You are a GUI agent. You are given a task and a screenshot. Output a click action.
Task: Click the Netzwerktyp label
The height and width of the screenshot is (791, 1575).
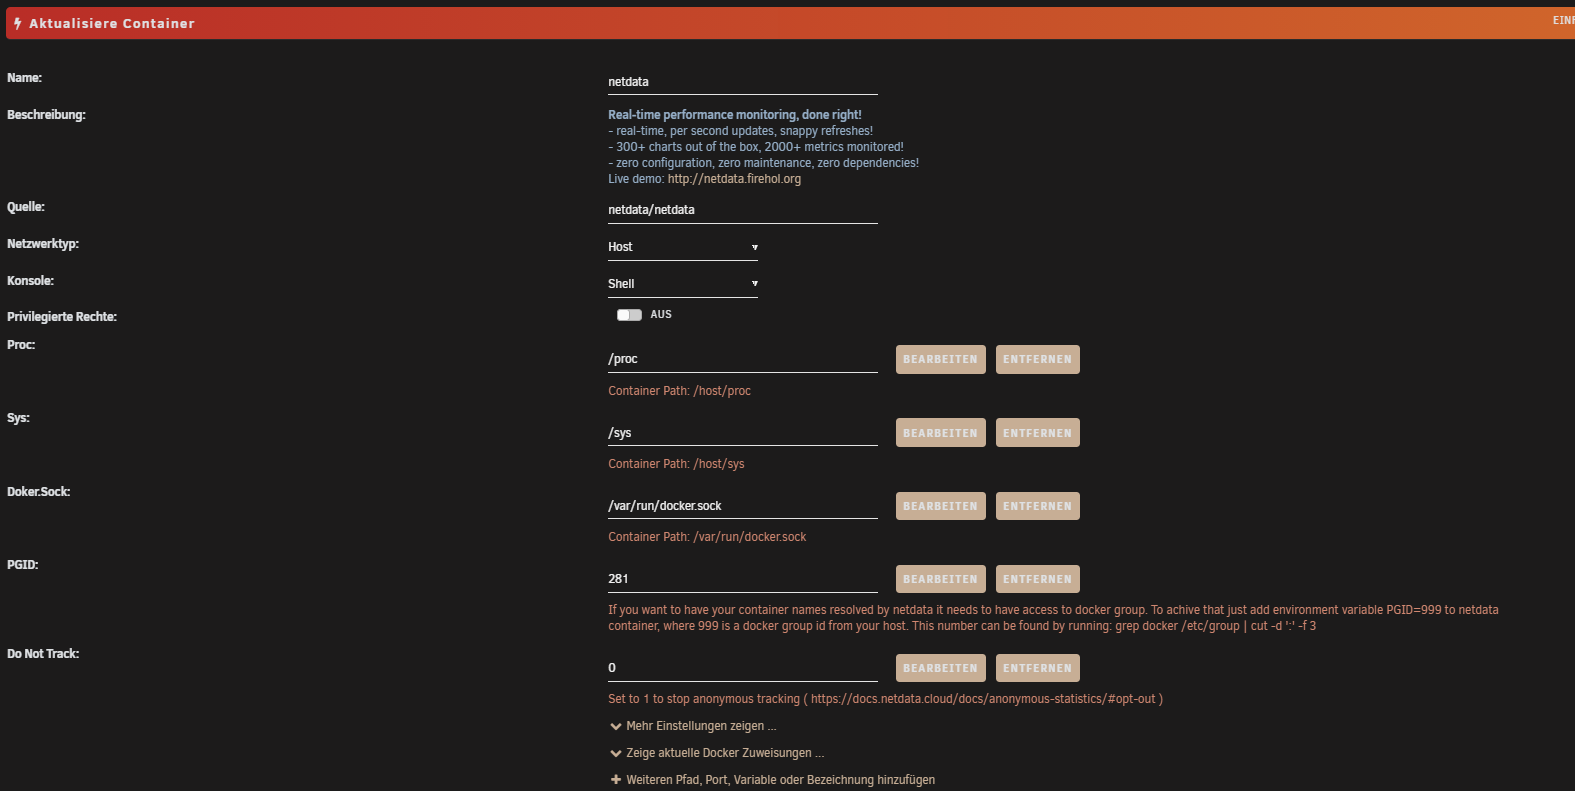(43, 244)
